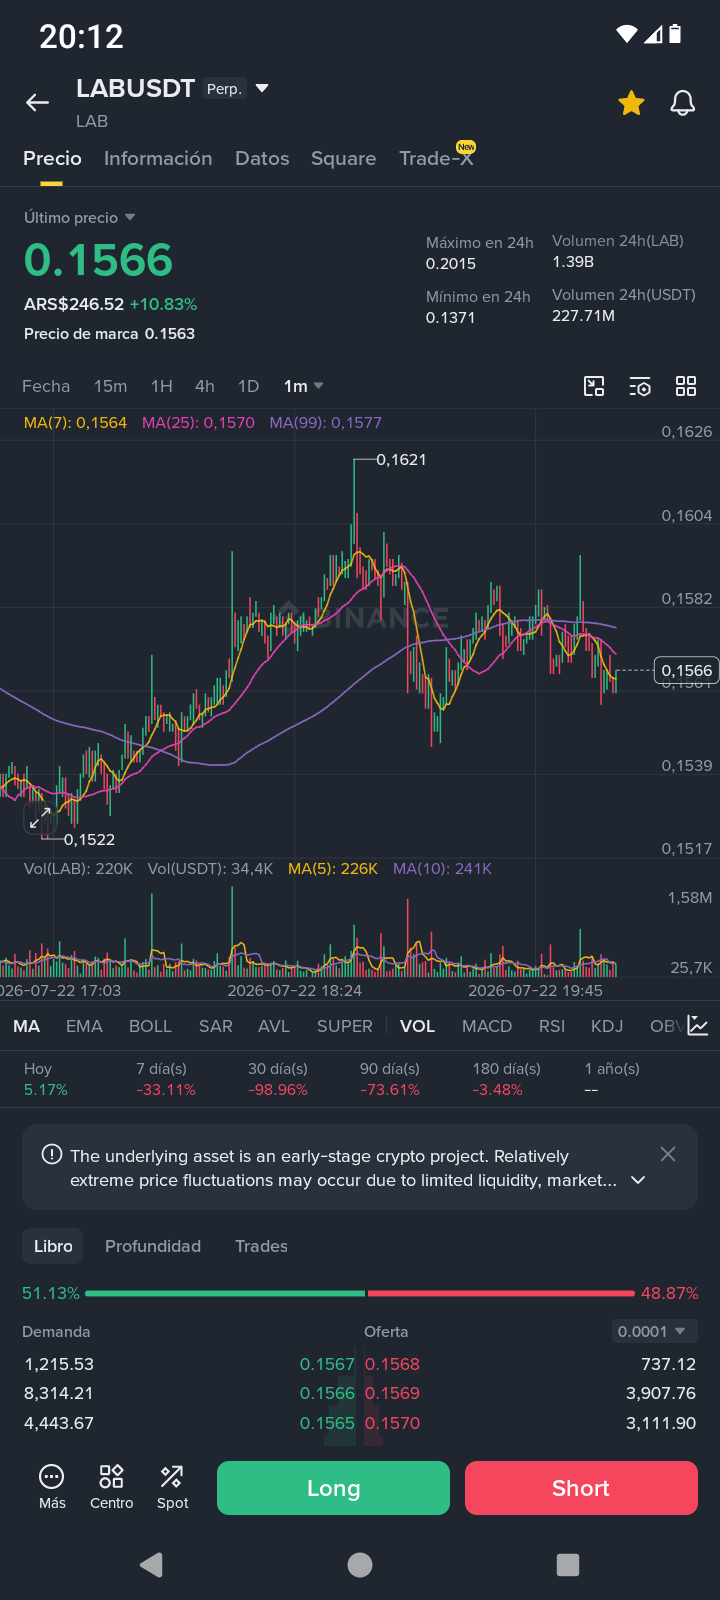
Task: Select the EMA indicator
Action: (x=84, y=1026)
